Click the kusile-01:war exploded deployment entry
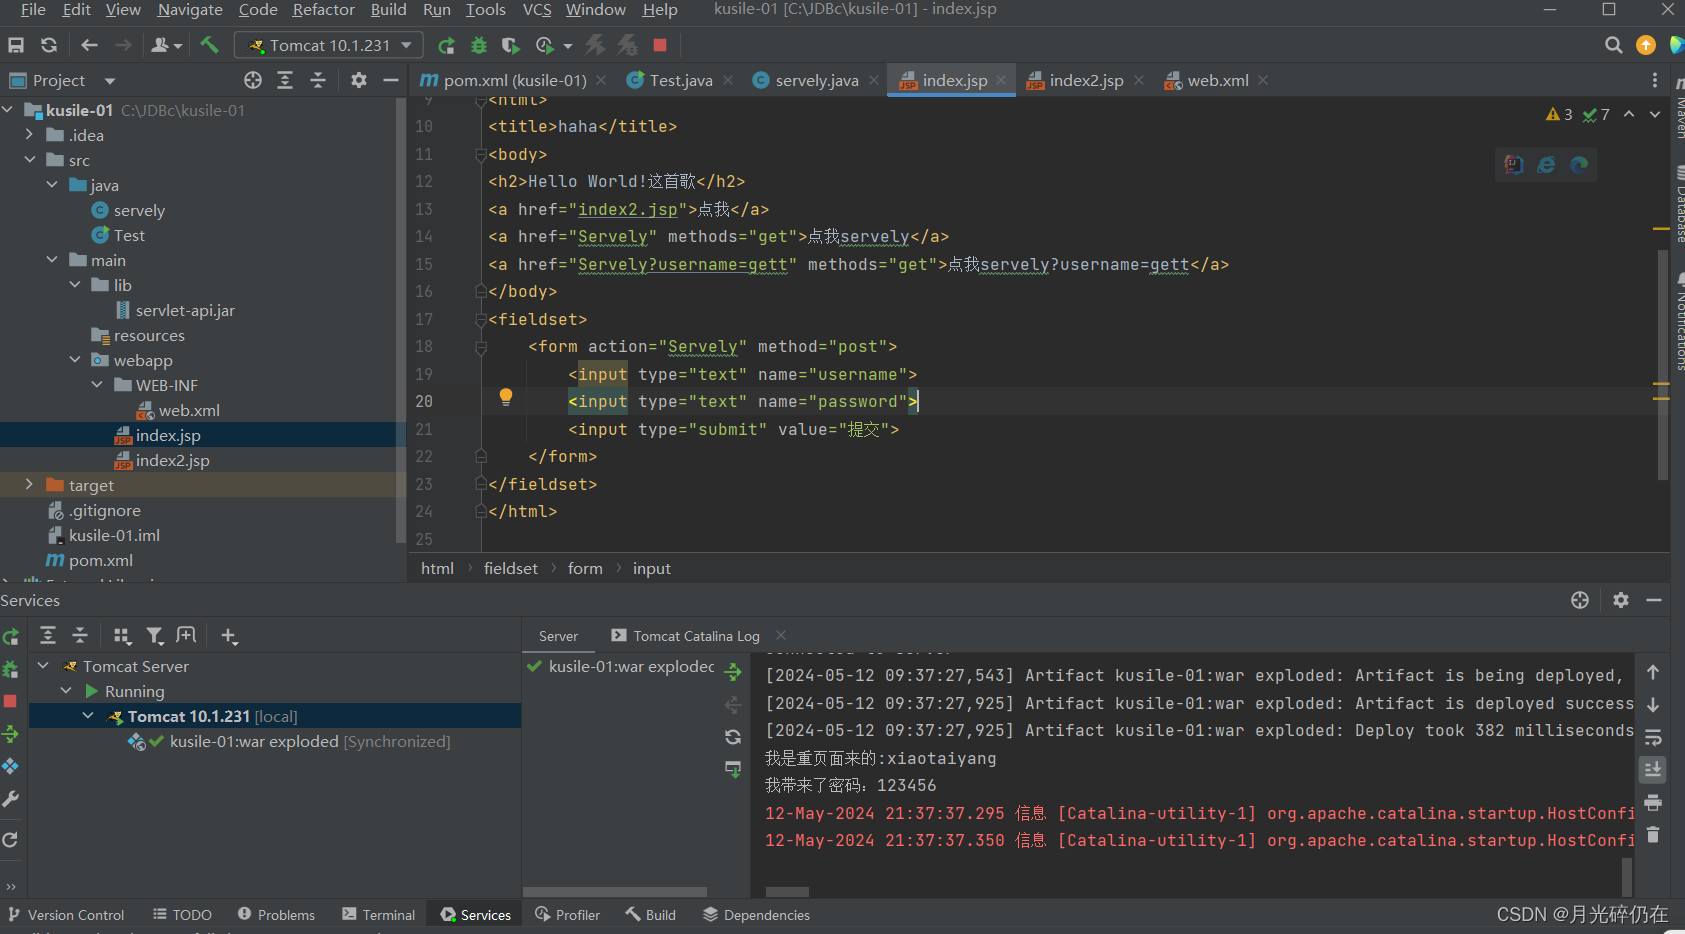 point(621,666)
